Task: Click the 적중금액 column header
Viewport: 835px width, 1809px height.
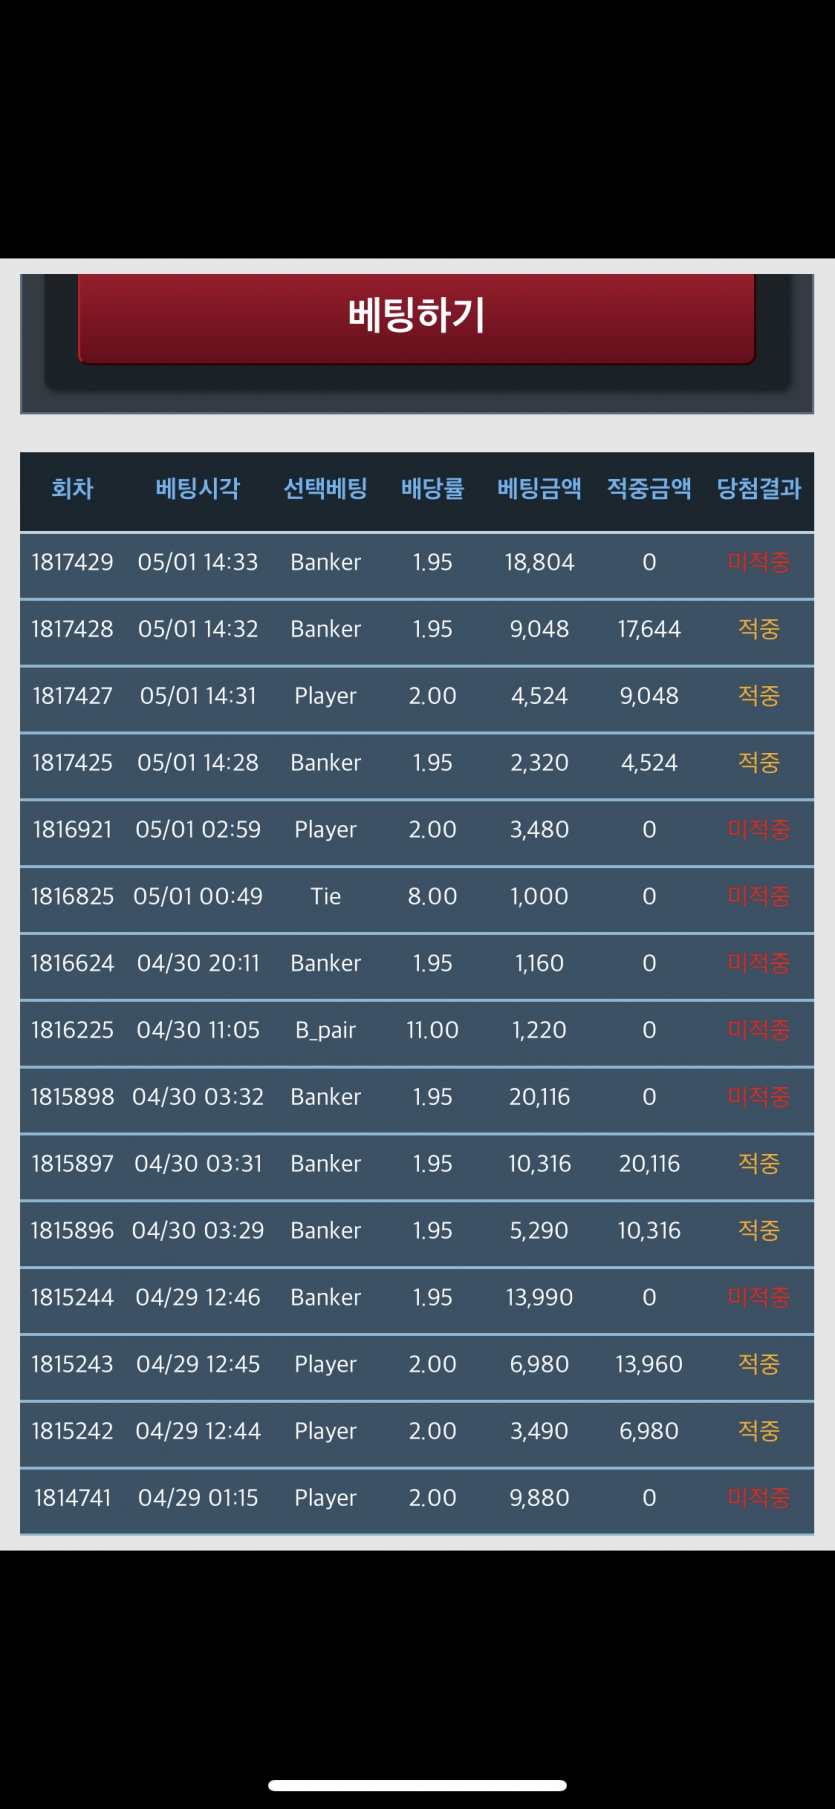Action: (x=649, y=489)
